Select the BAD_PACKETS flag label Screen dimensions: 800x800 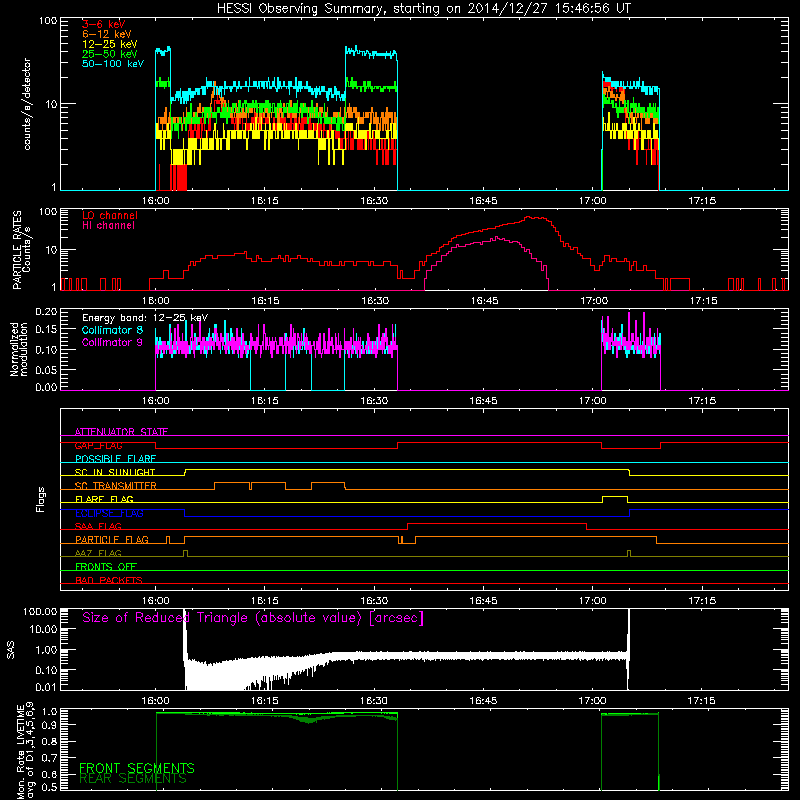pos(109,581)
